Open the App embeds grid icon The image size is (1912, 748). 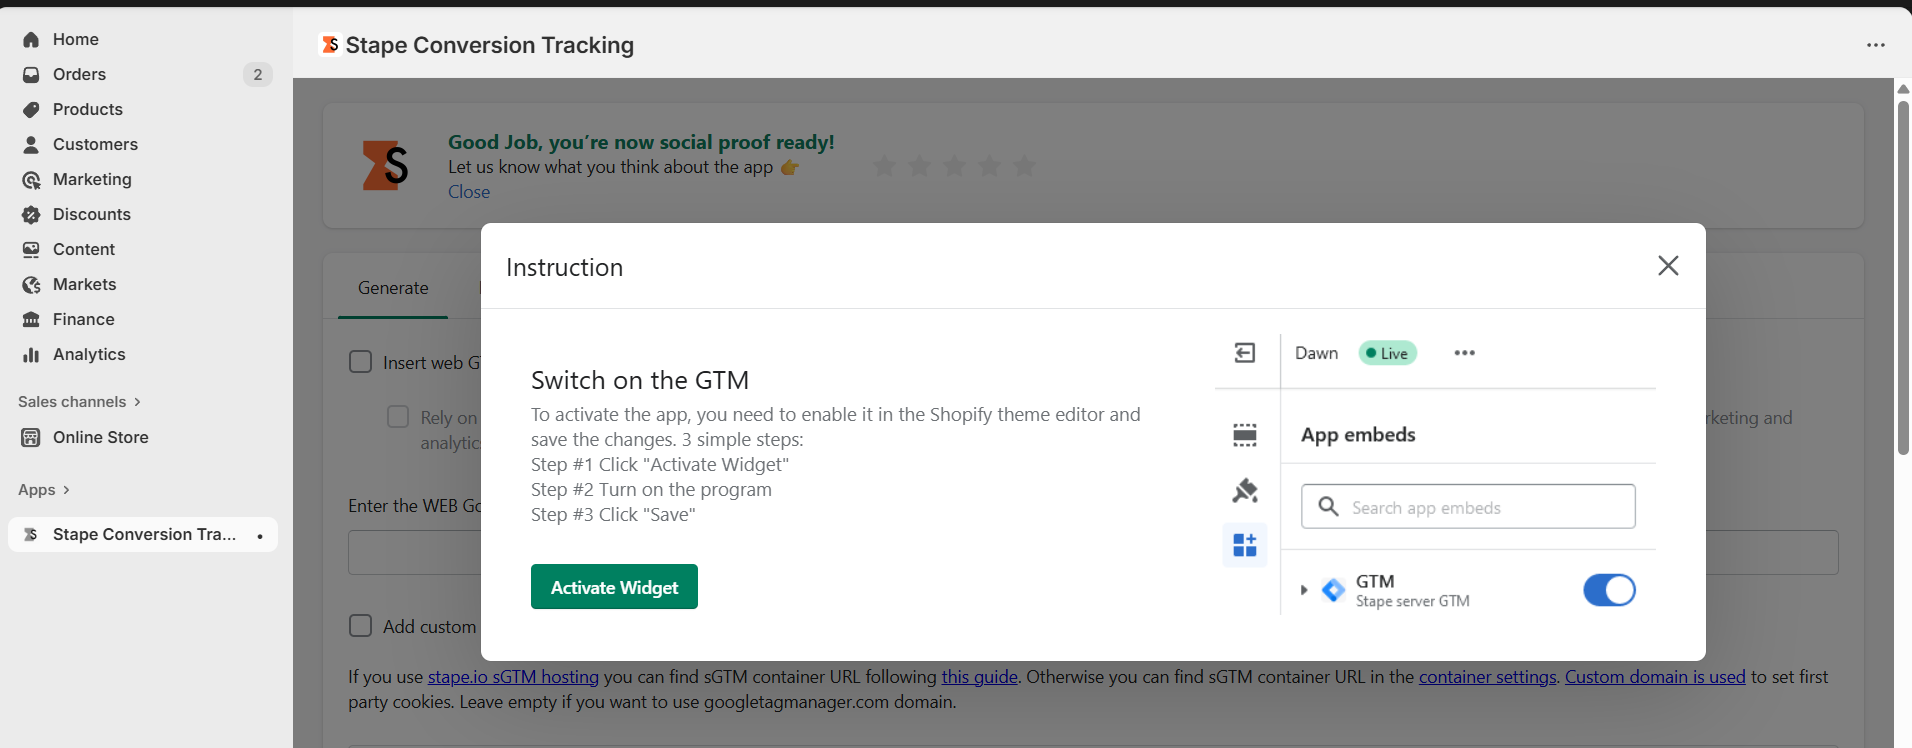1244,545
